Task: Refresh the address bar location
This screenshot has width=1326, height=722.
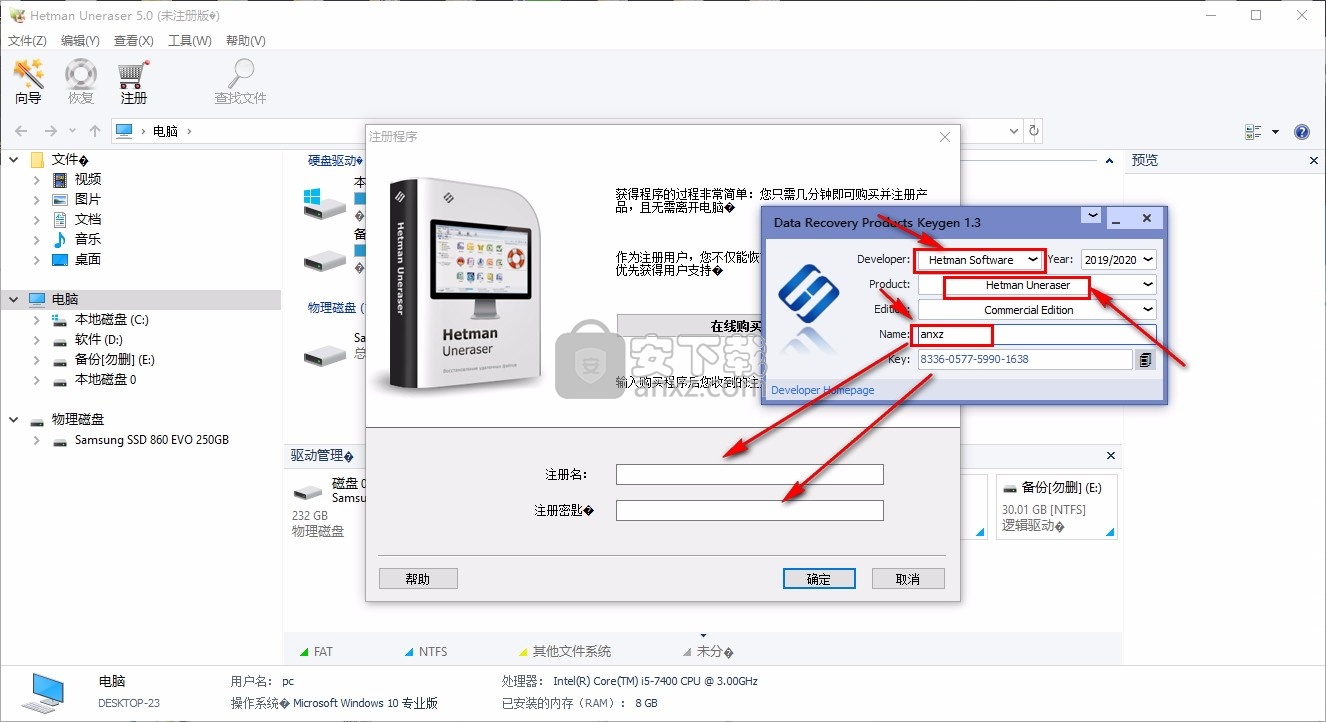Action: coord(1034,131)
